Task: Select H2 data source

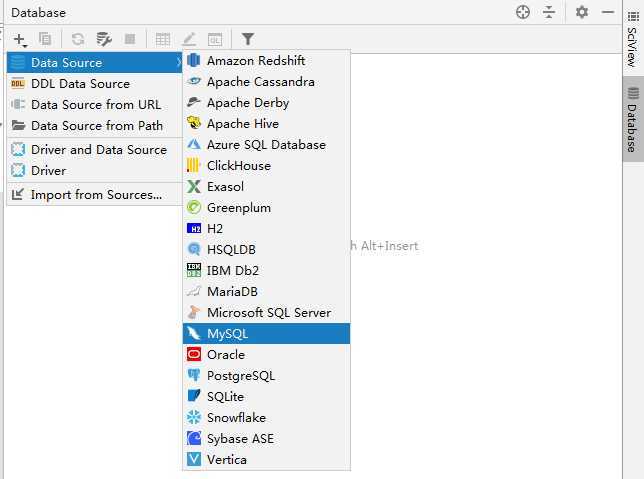Action: 267,228
